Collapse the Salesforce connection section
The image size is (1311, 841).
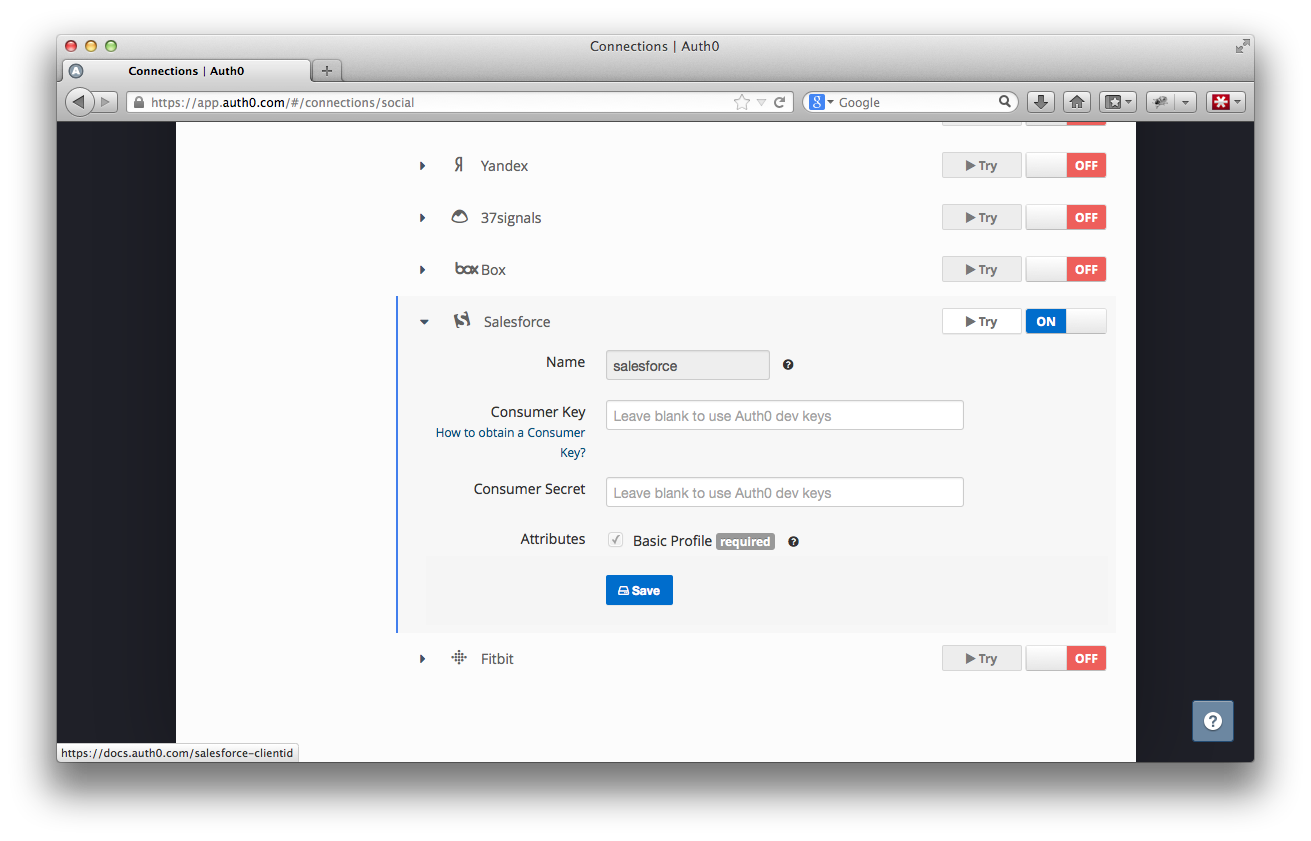pyautogui.click(x=424, y=322)
